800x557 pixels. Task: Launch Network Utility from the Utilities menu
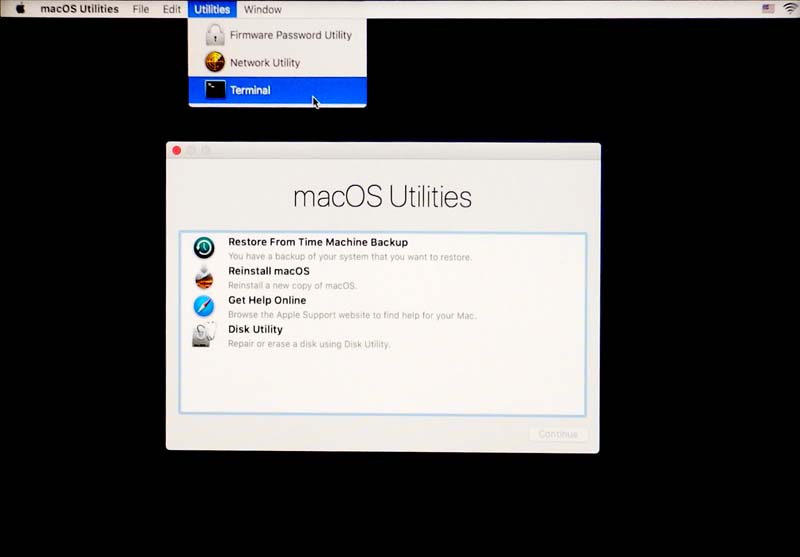(278, 63)
